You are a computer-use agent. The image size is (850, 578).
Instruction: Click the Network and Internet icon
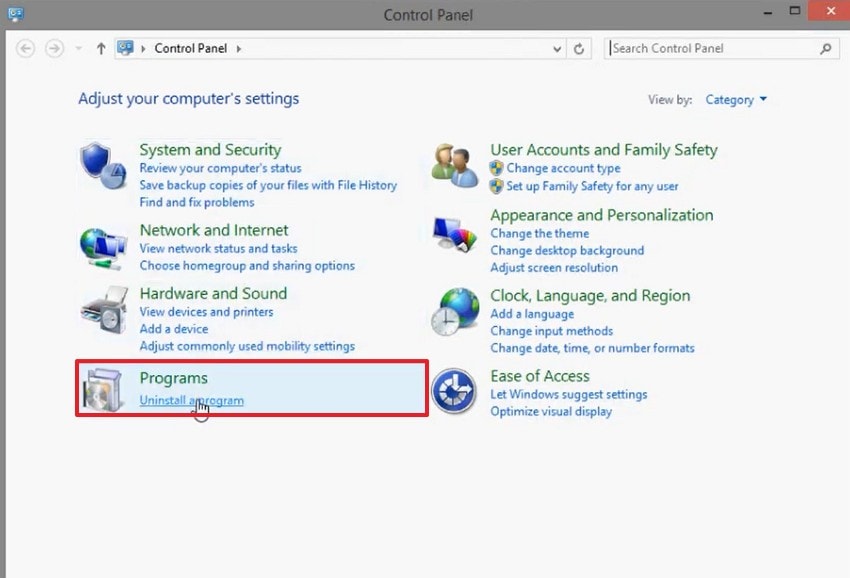pos(102,243)
